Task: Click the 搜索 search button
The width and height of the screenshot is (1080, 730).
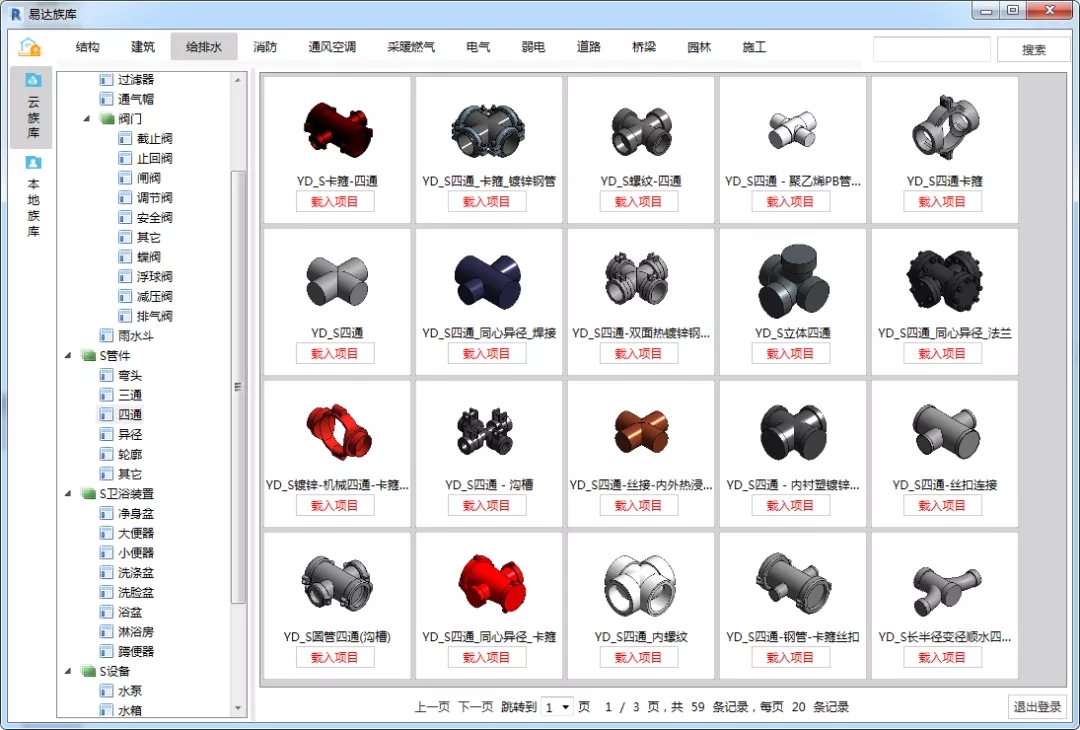Action: (1034, 49)
